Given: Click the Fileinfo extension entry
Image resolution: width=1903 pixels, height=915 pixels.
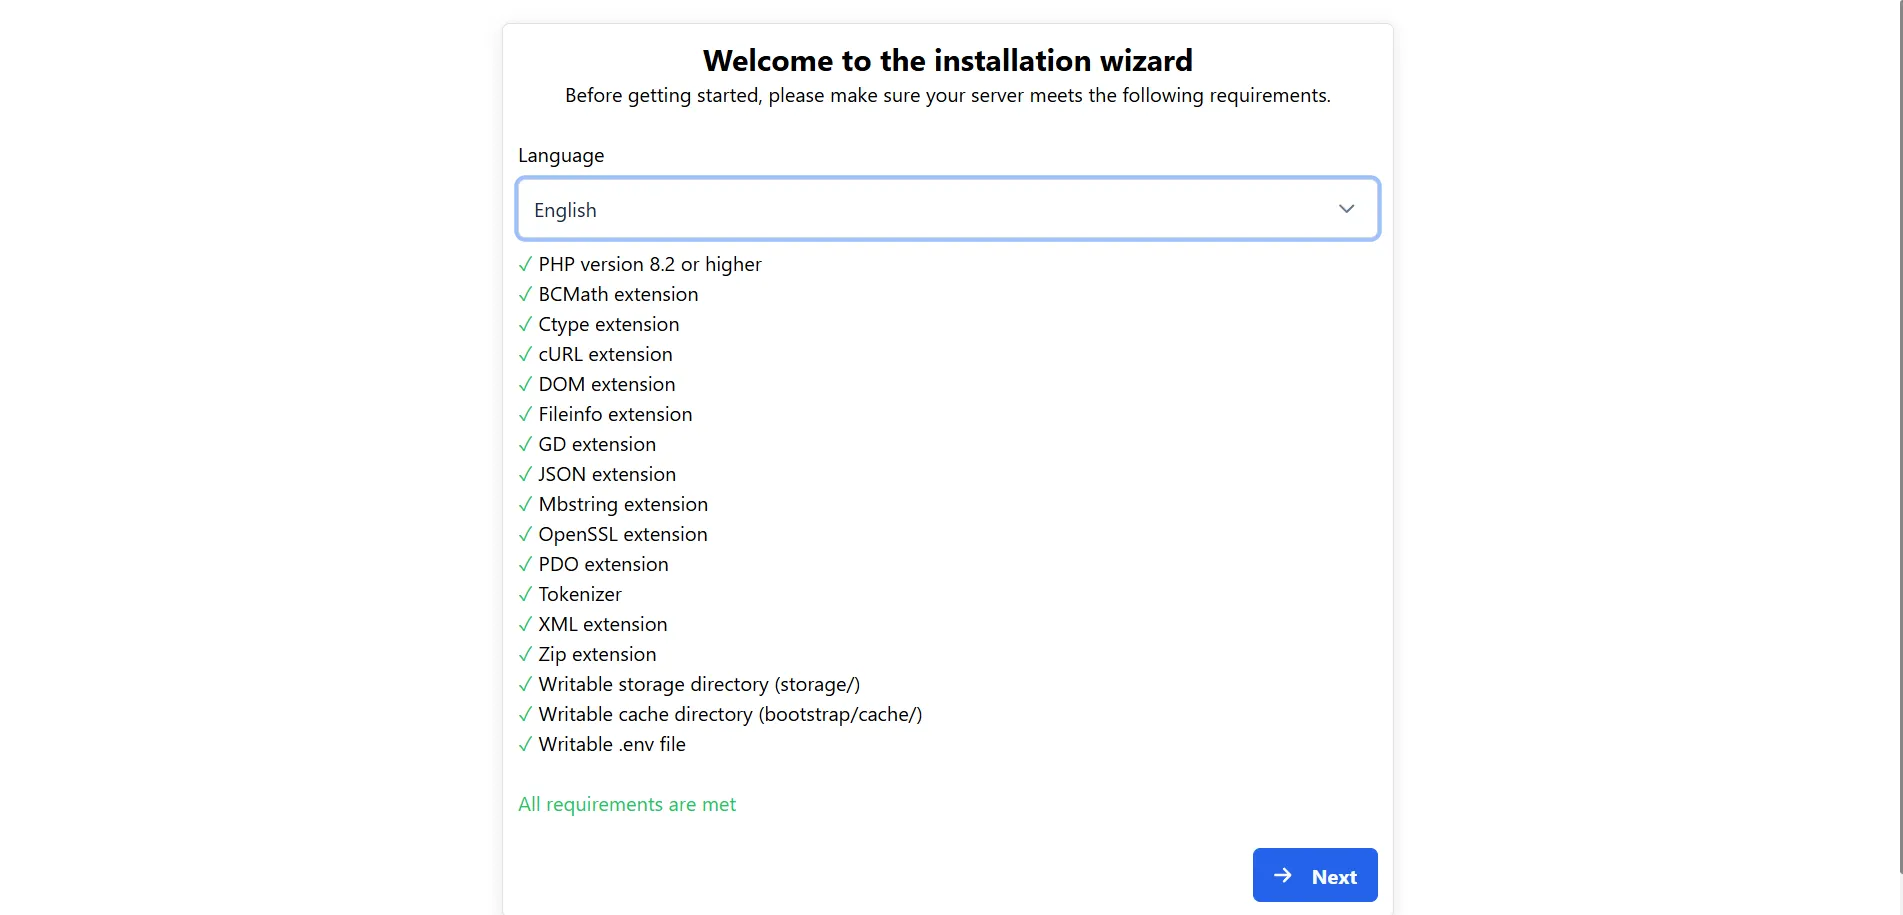Looking at the screenshot, I should (614, 414).
